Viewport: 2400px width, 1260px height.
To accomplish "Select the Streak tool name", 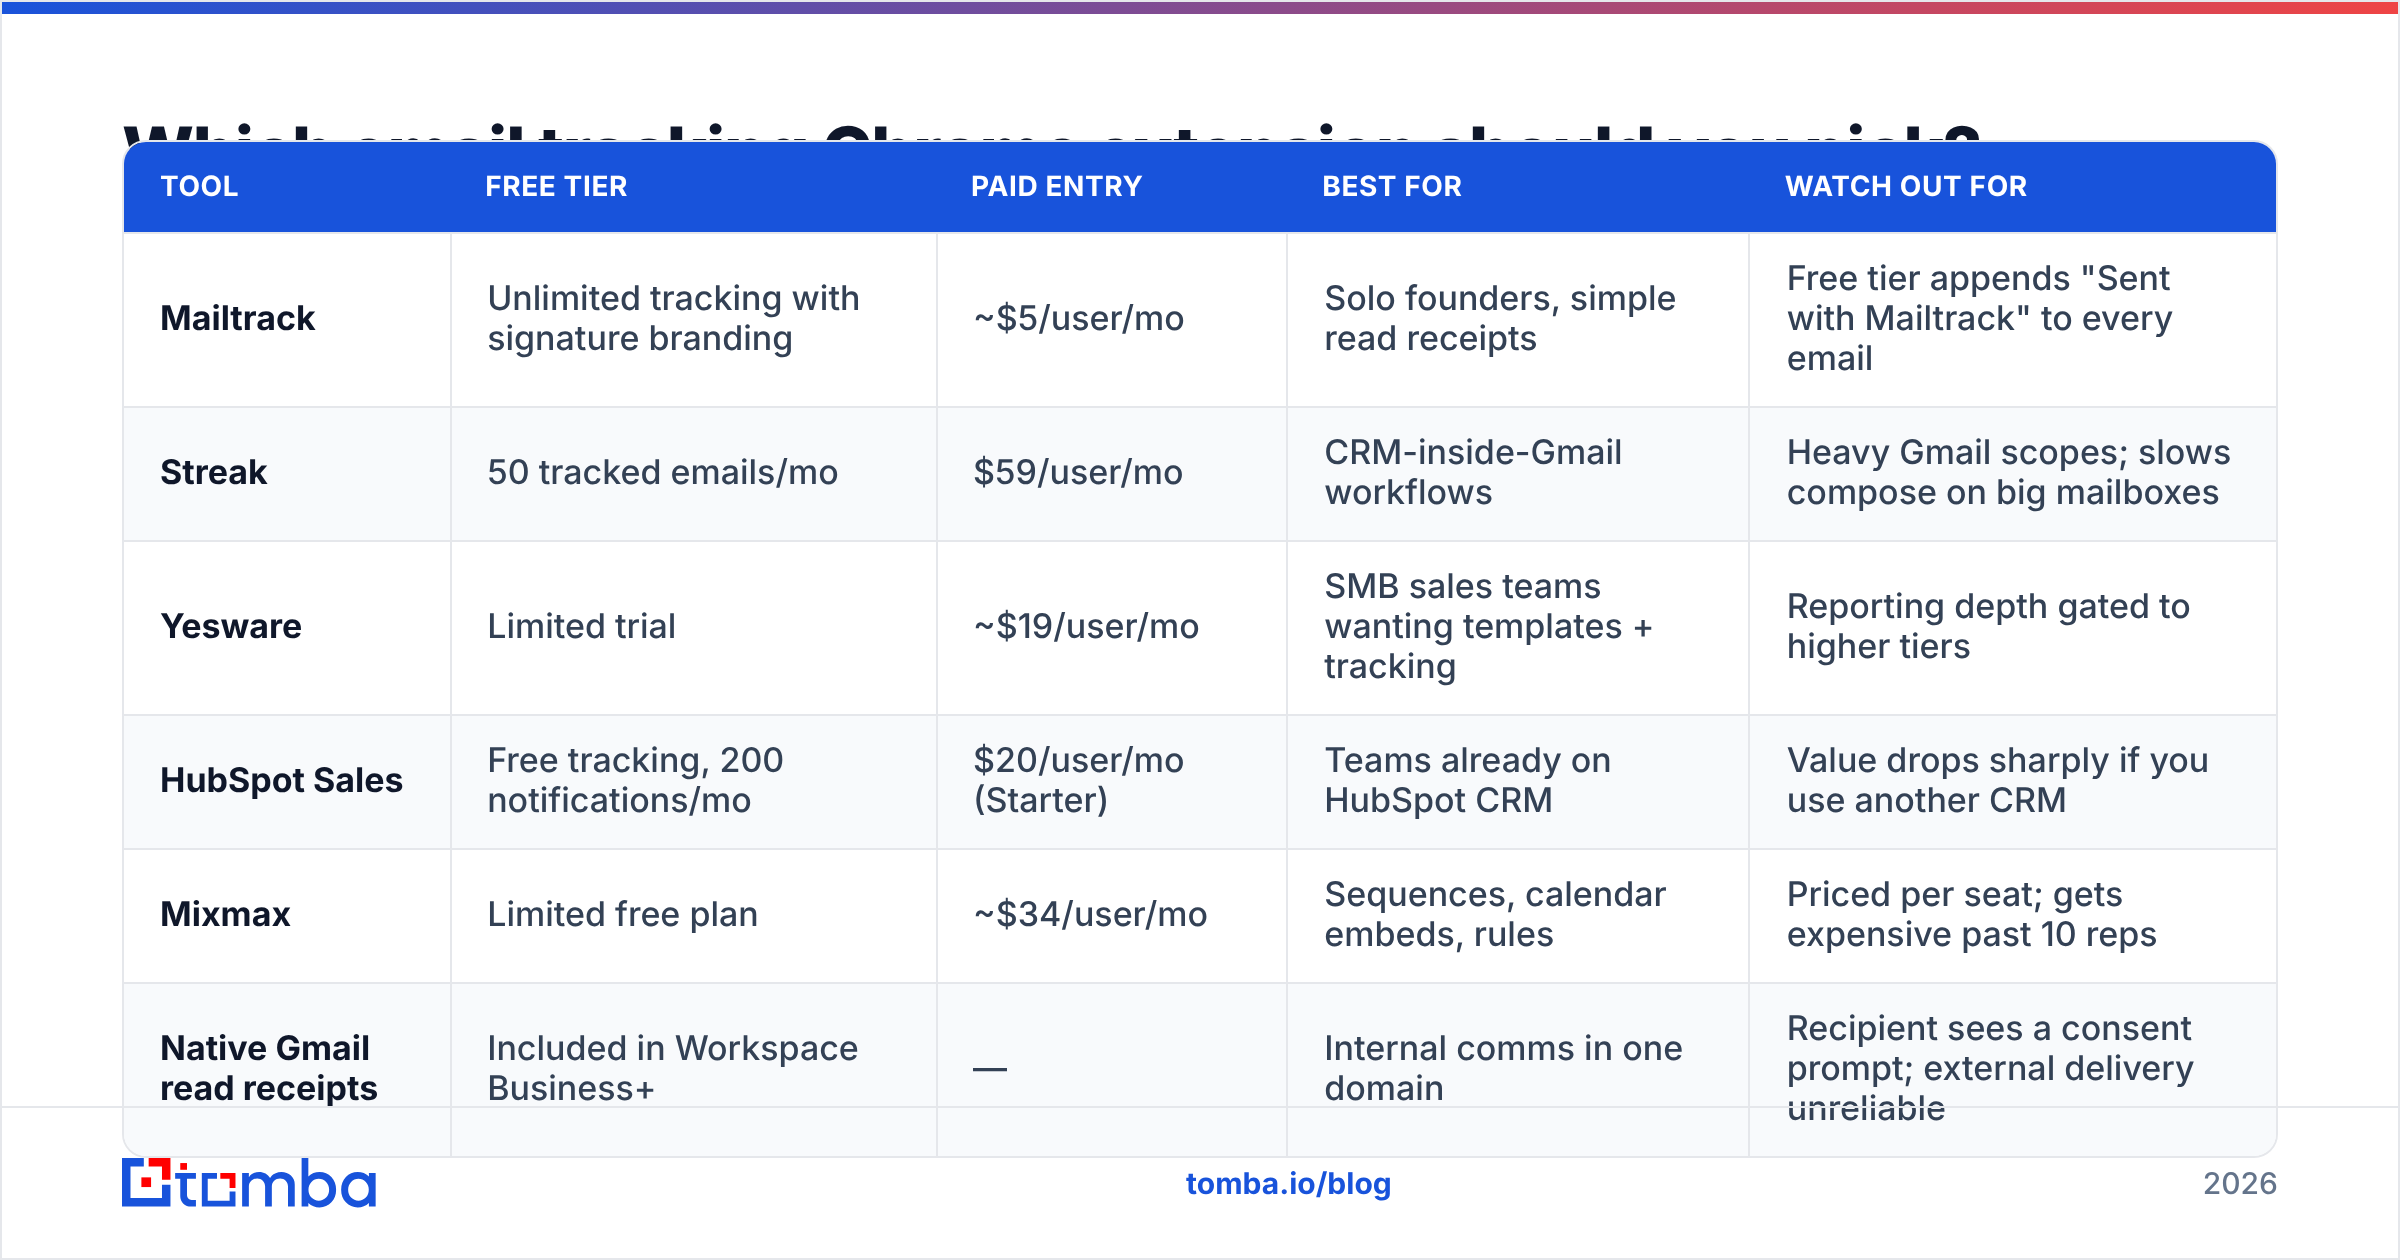I will pyautogui.click(x=214, y=472).
